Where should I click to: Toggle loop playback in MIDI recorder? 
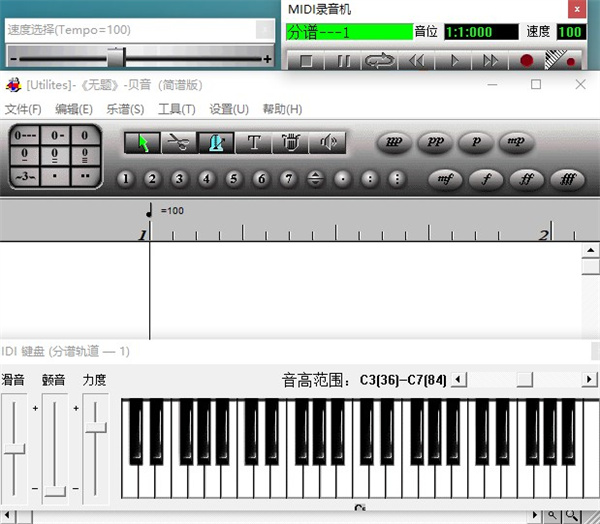[x=379, y=61]
